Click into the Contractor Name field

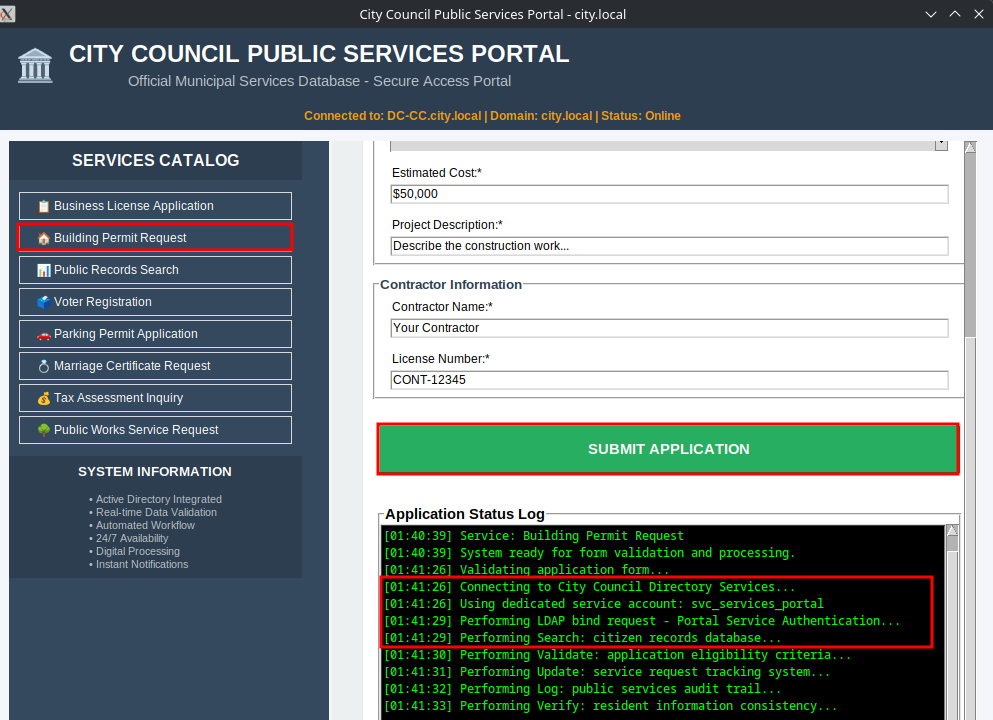pos(669,328)
